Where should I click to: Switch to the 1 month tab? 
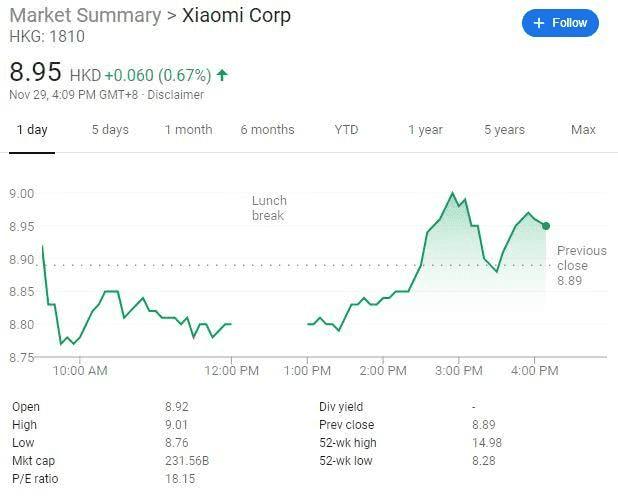pyautogui.click(x=188, y=130)
